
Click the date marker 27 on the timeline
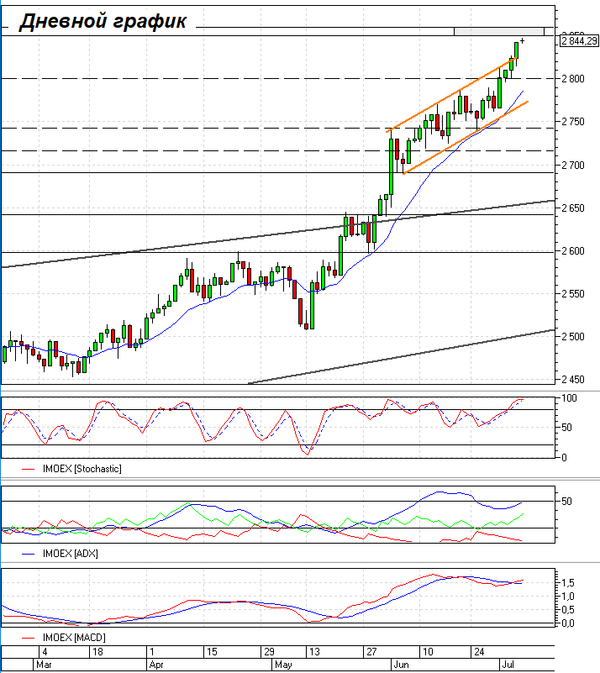pos(372,652)
